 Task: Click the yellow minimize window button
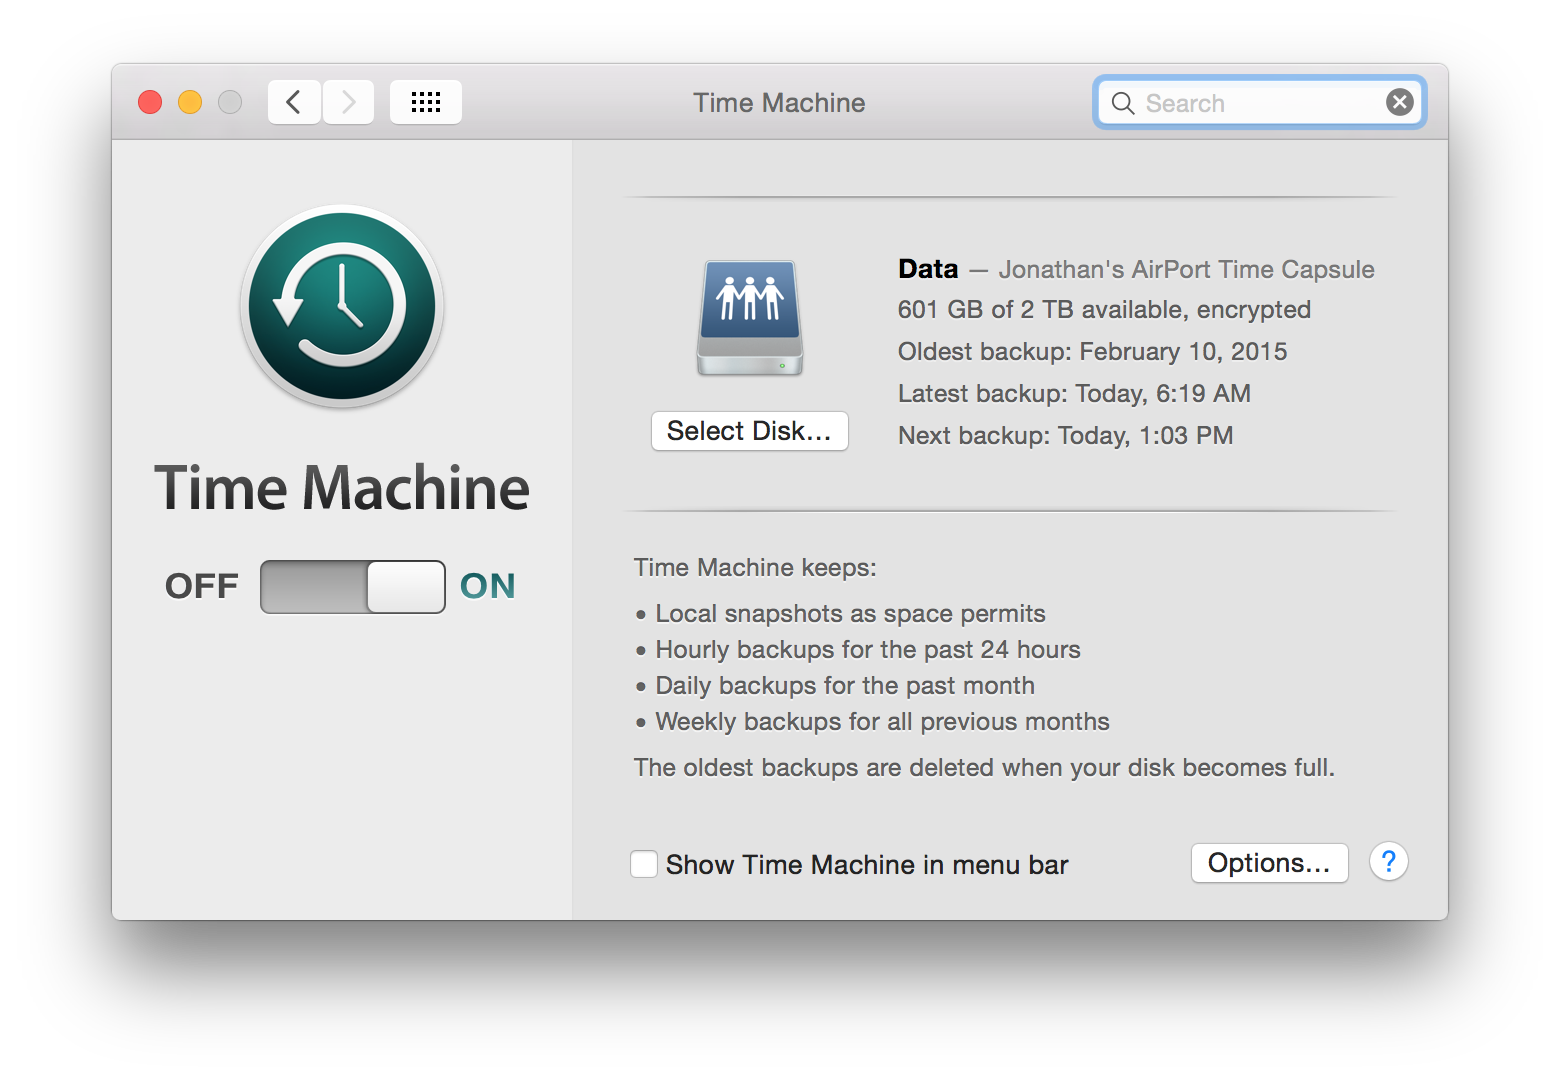click(189, 101)
